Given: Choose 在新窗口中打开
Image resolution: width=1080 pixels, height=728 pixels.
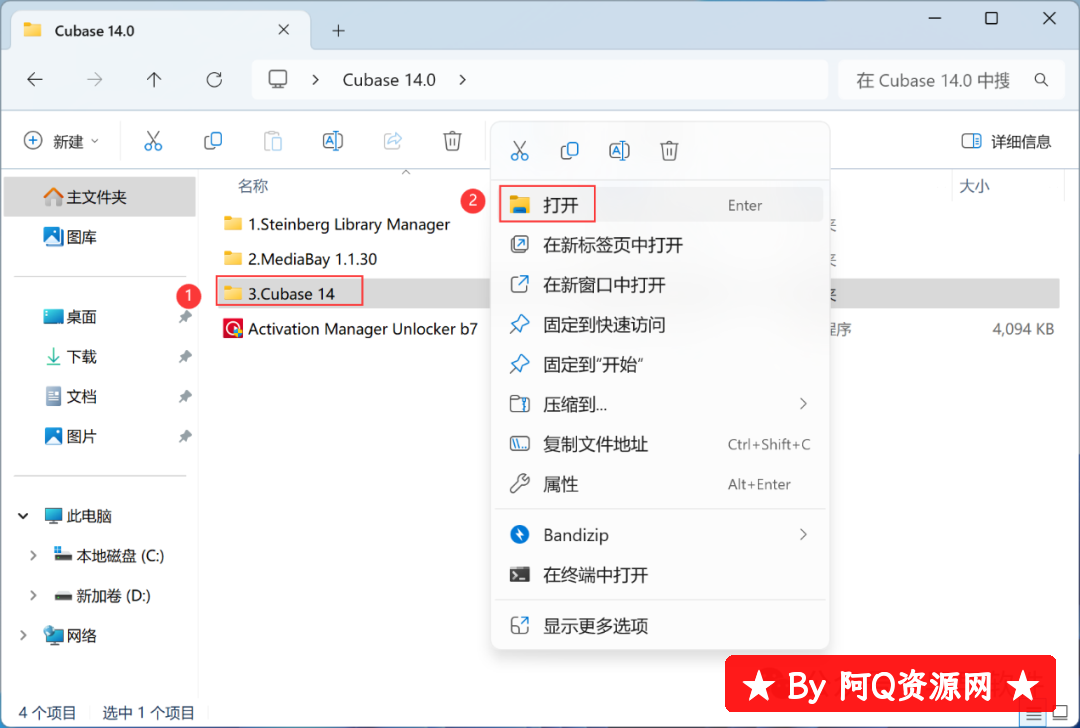Looking at the screenshot, I should coord(661,285).
